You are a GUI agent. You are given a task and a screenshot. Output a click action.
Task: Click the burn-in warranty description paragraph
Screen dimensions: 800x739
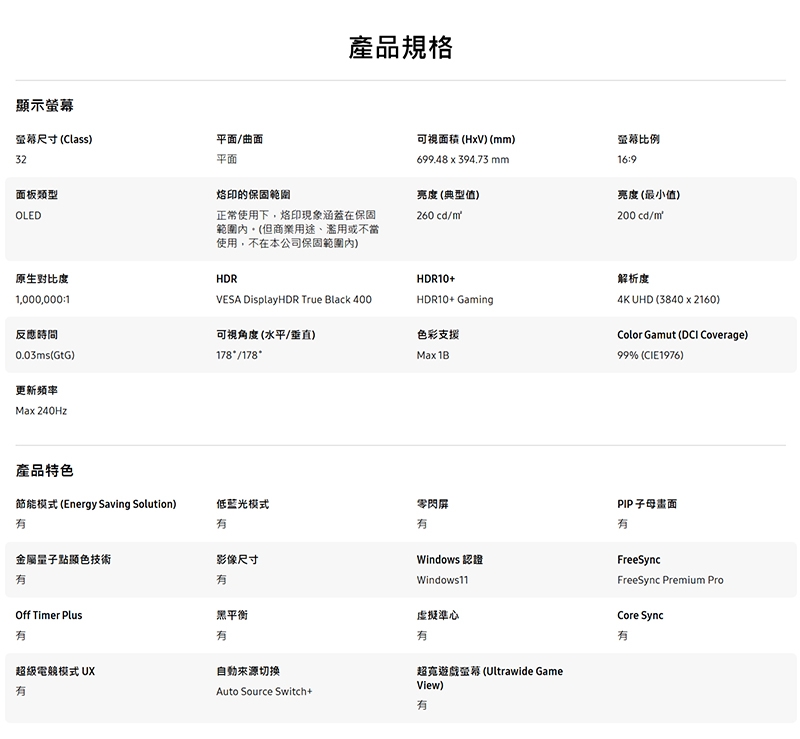click(x=296, y=229)
